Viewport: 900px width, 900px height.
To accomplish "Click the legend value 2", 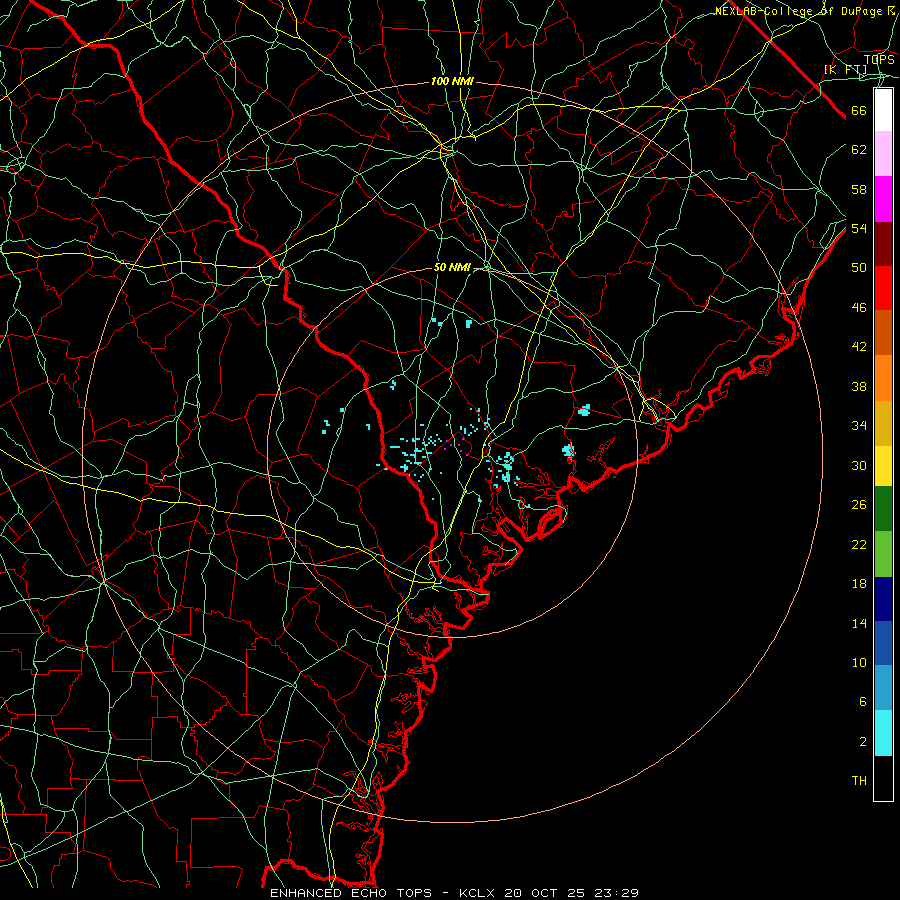I will [x=863, y=742].
